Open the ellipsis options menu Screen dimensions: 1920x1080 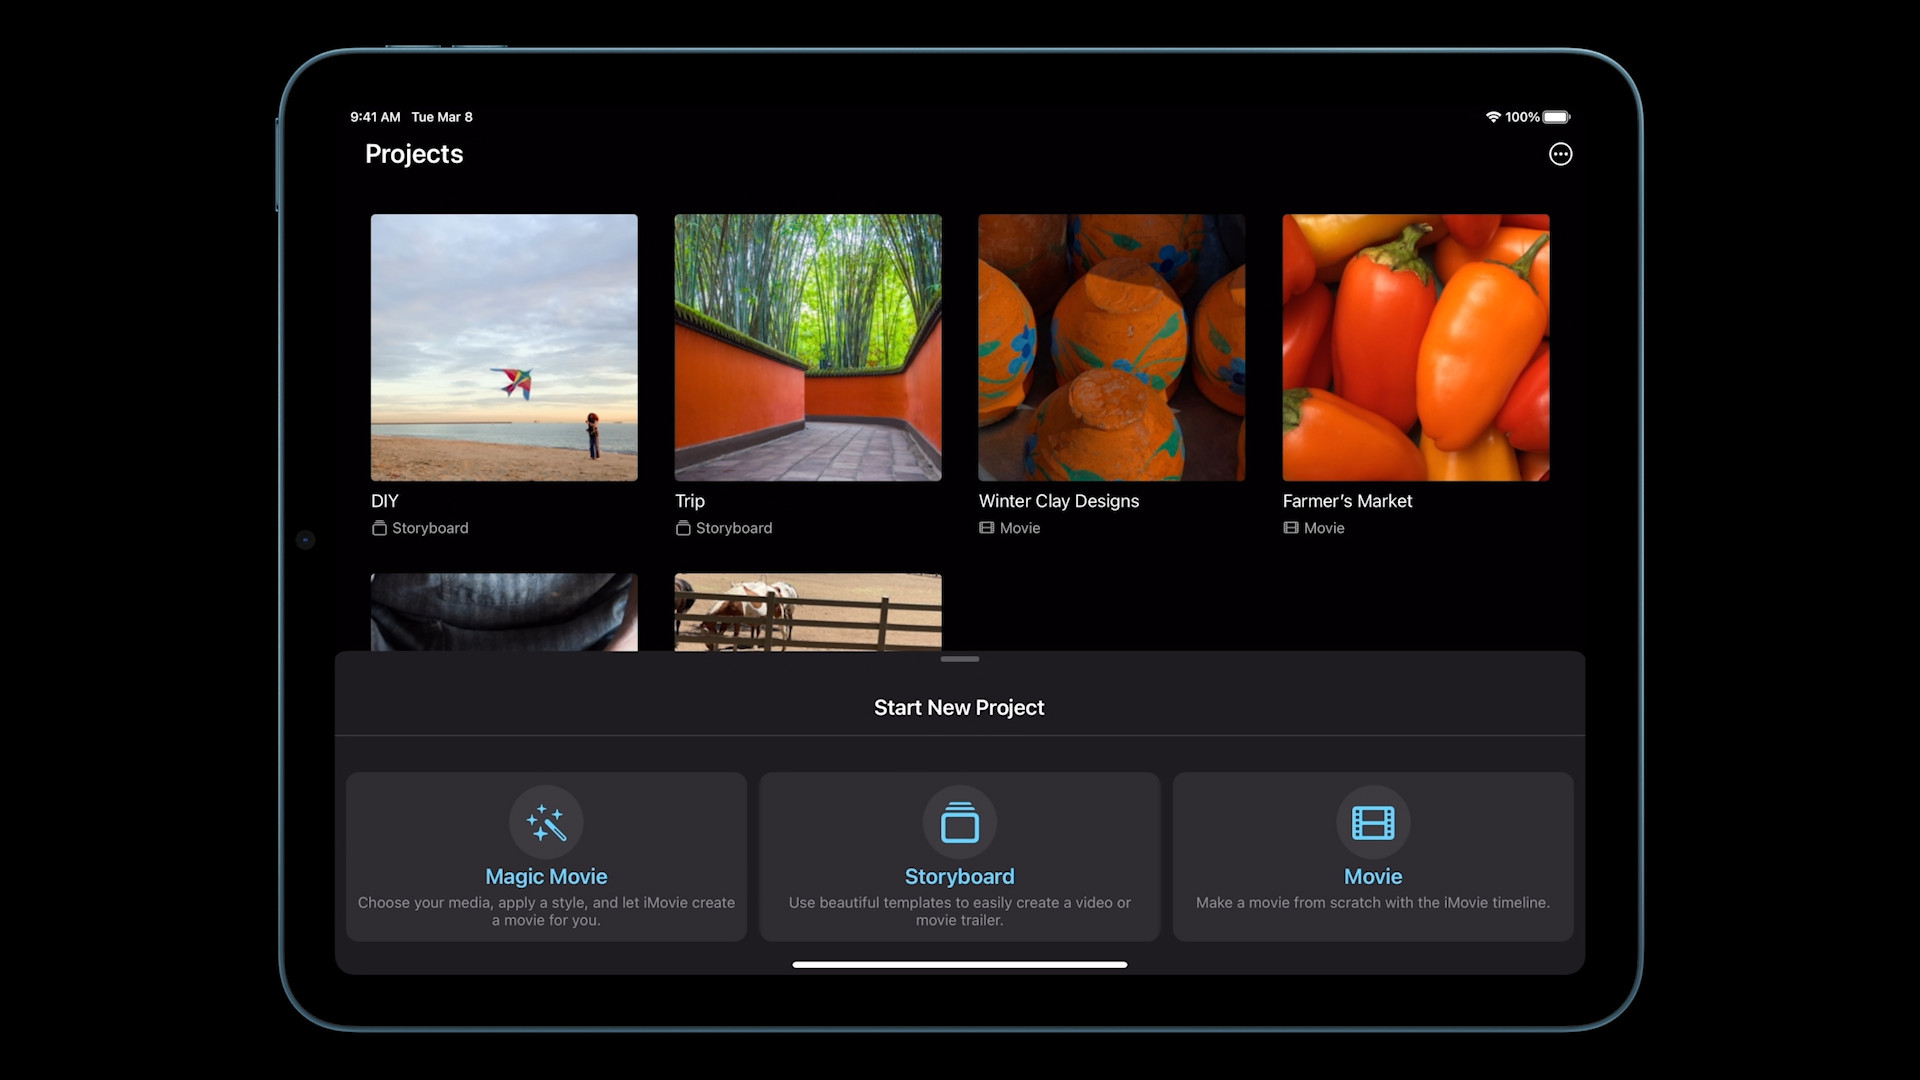coord(1561,153)
